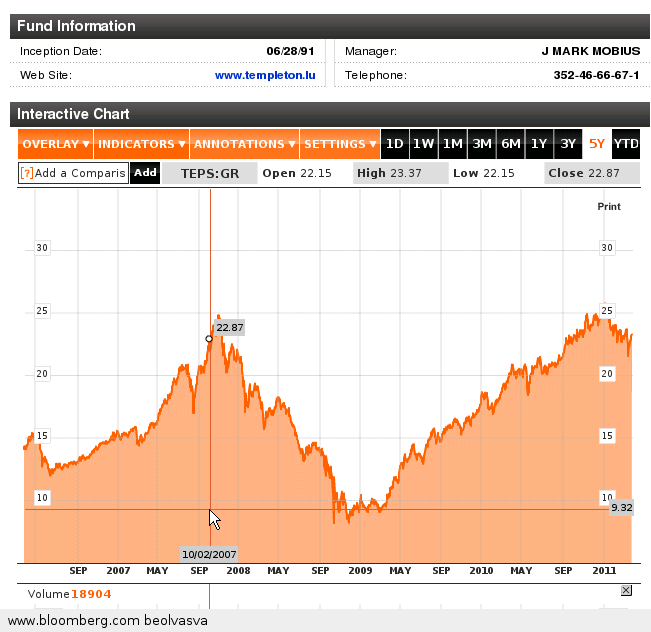Close the Volume panel with X icon
The width and height of the screenshot is (651, 632).
626,591
